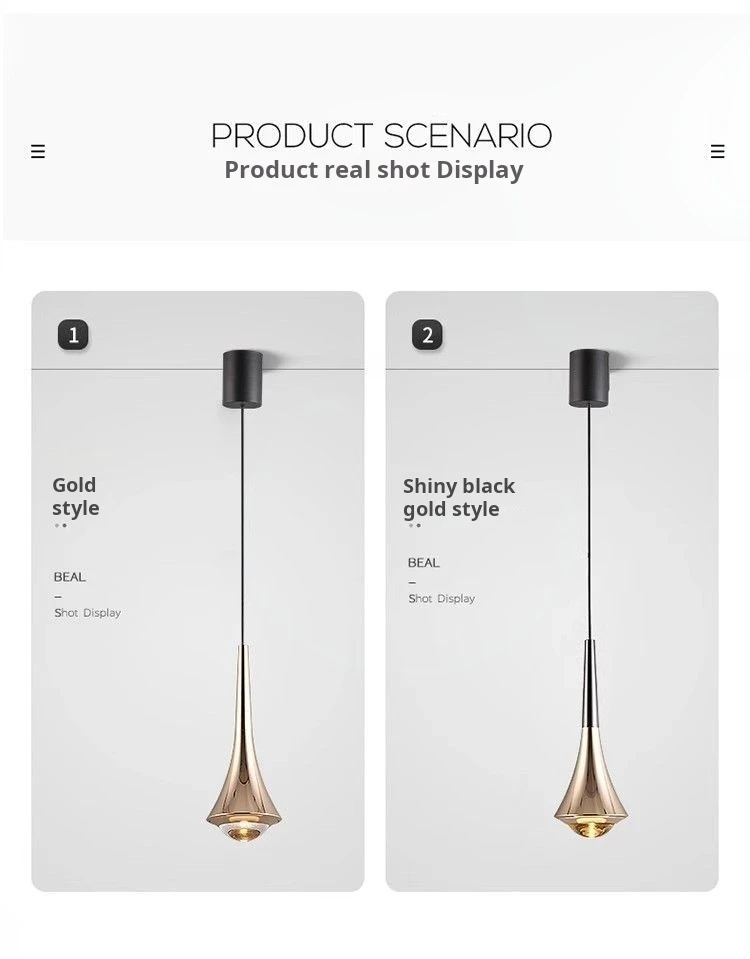Click Shot Display under Gold style
This screenshot has height=959, width=750.
pyautogui.click(x=87, y=613)
